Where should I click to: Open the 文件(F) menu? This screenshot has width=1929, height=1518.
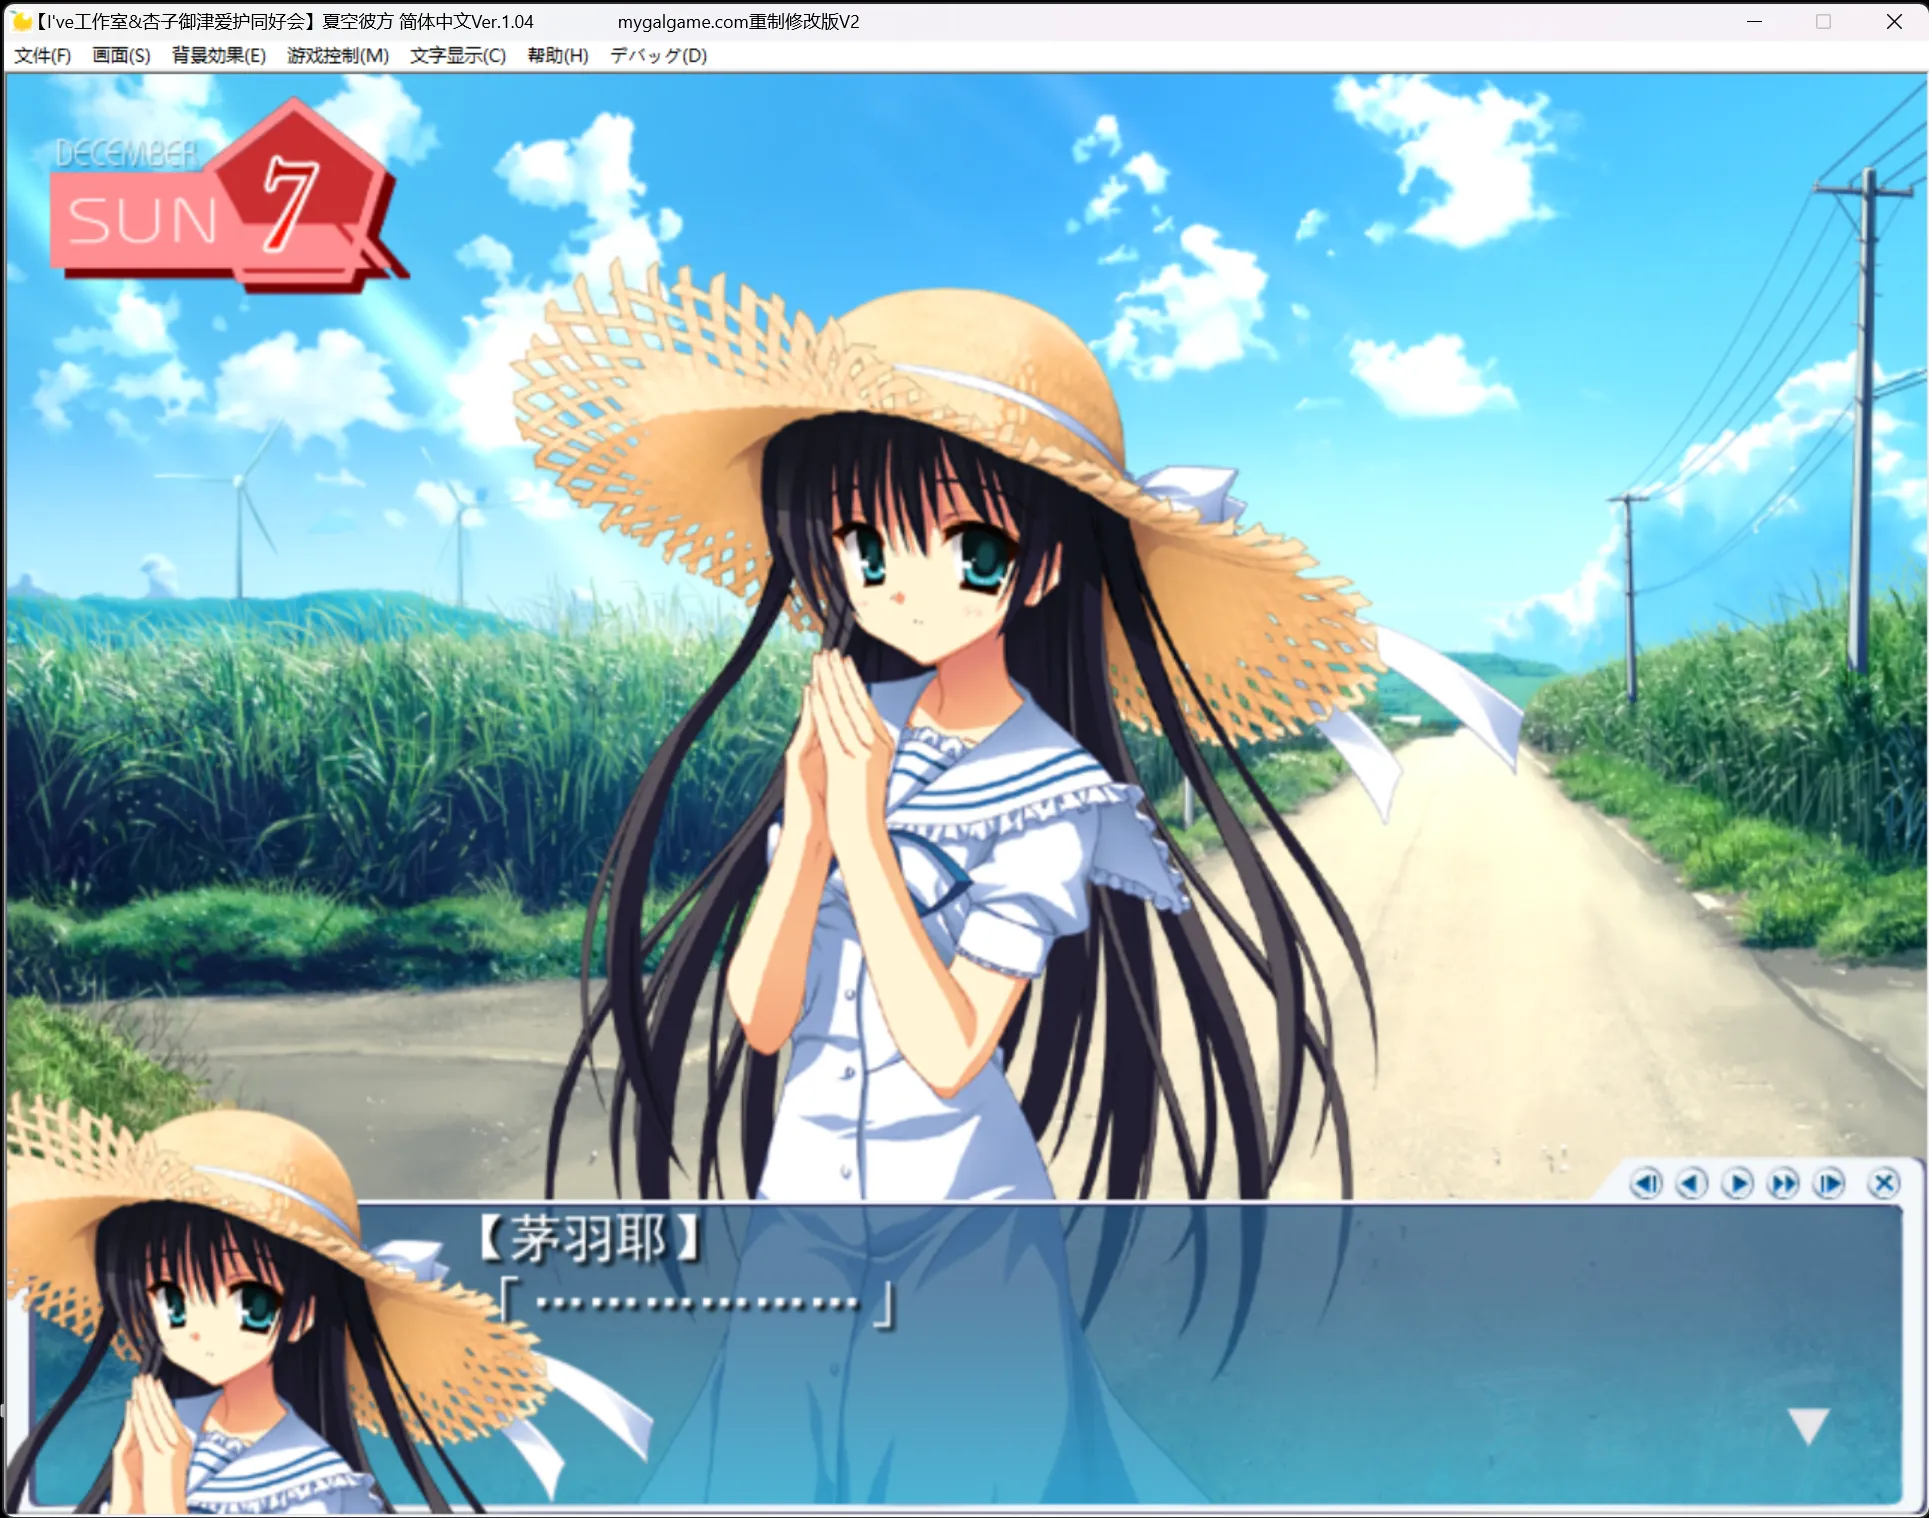[x=42, y=56]
